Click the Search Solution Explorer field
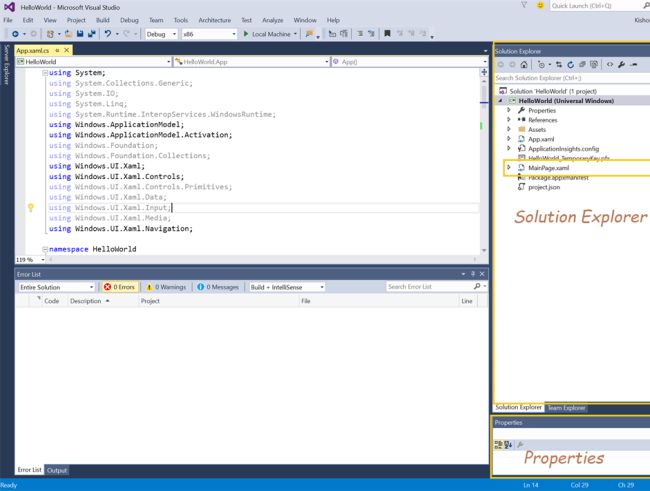650x491 pixels. click(572, 78)
